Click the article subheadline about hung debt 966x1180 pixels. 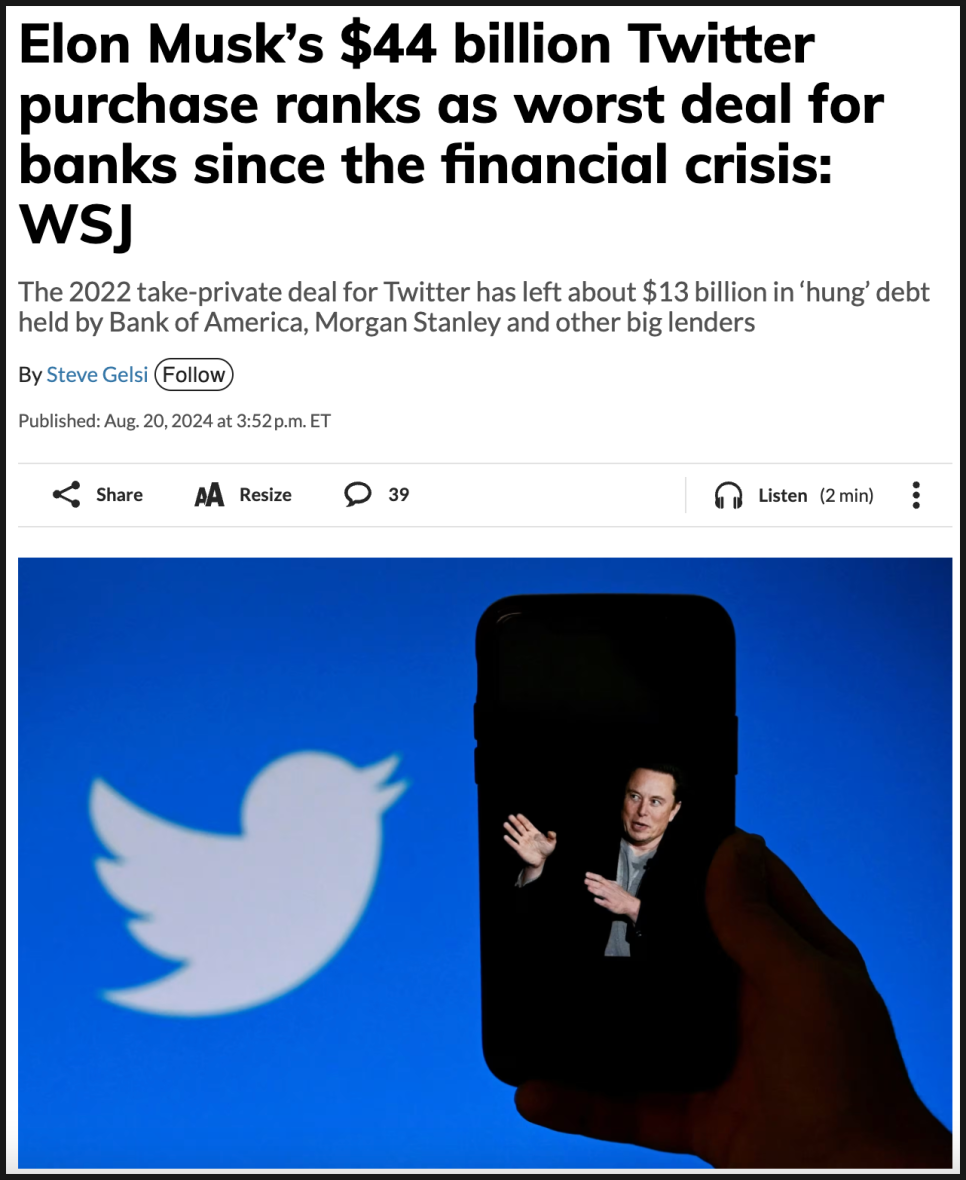click(x=474, y=306)
